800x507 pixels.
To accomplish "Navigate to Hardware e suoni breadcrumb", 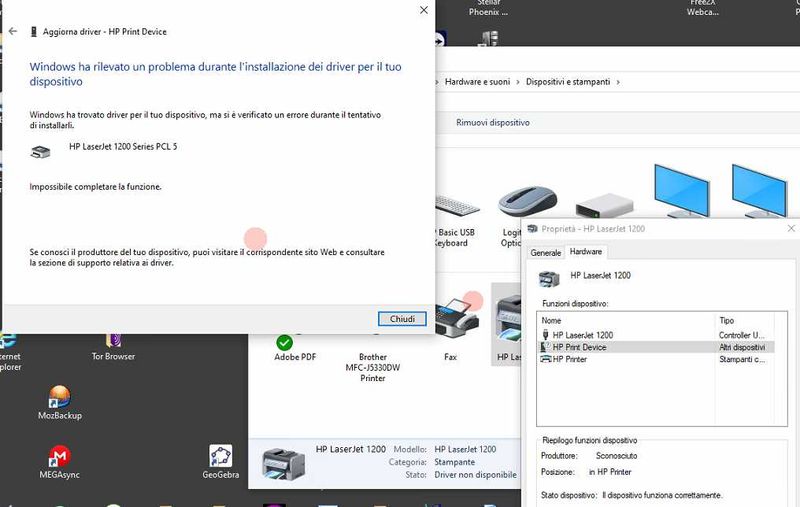I will [477, 82].
